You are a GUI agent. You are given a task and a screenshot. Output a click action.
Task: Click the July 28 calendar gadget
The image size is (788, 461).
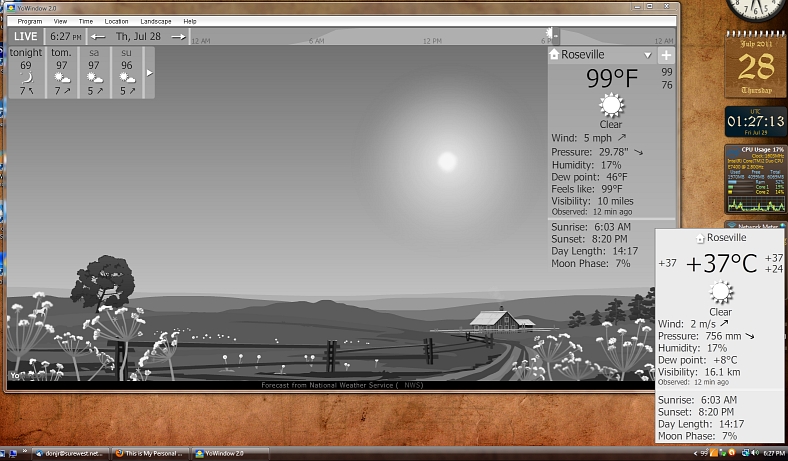pyautogui.click(x=756, y=64)
